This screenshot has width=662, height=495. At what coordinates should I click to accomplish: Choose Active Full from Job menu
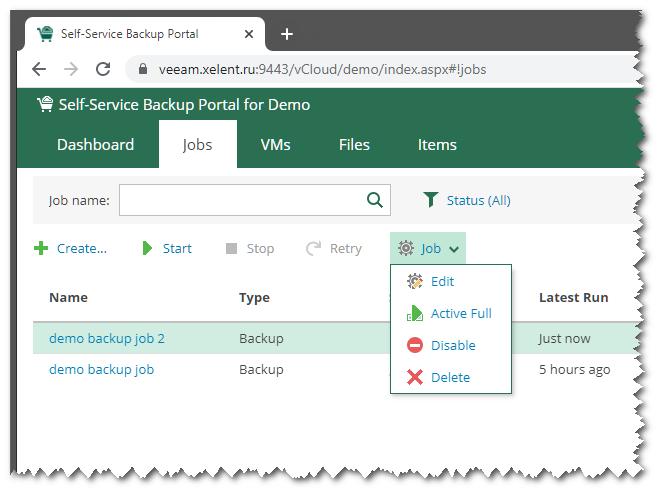point(461,313)
